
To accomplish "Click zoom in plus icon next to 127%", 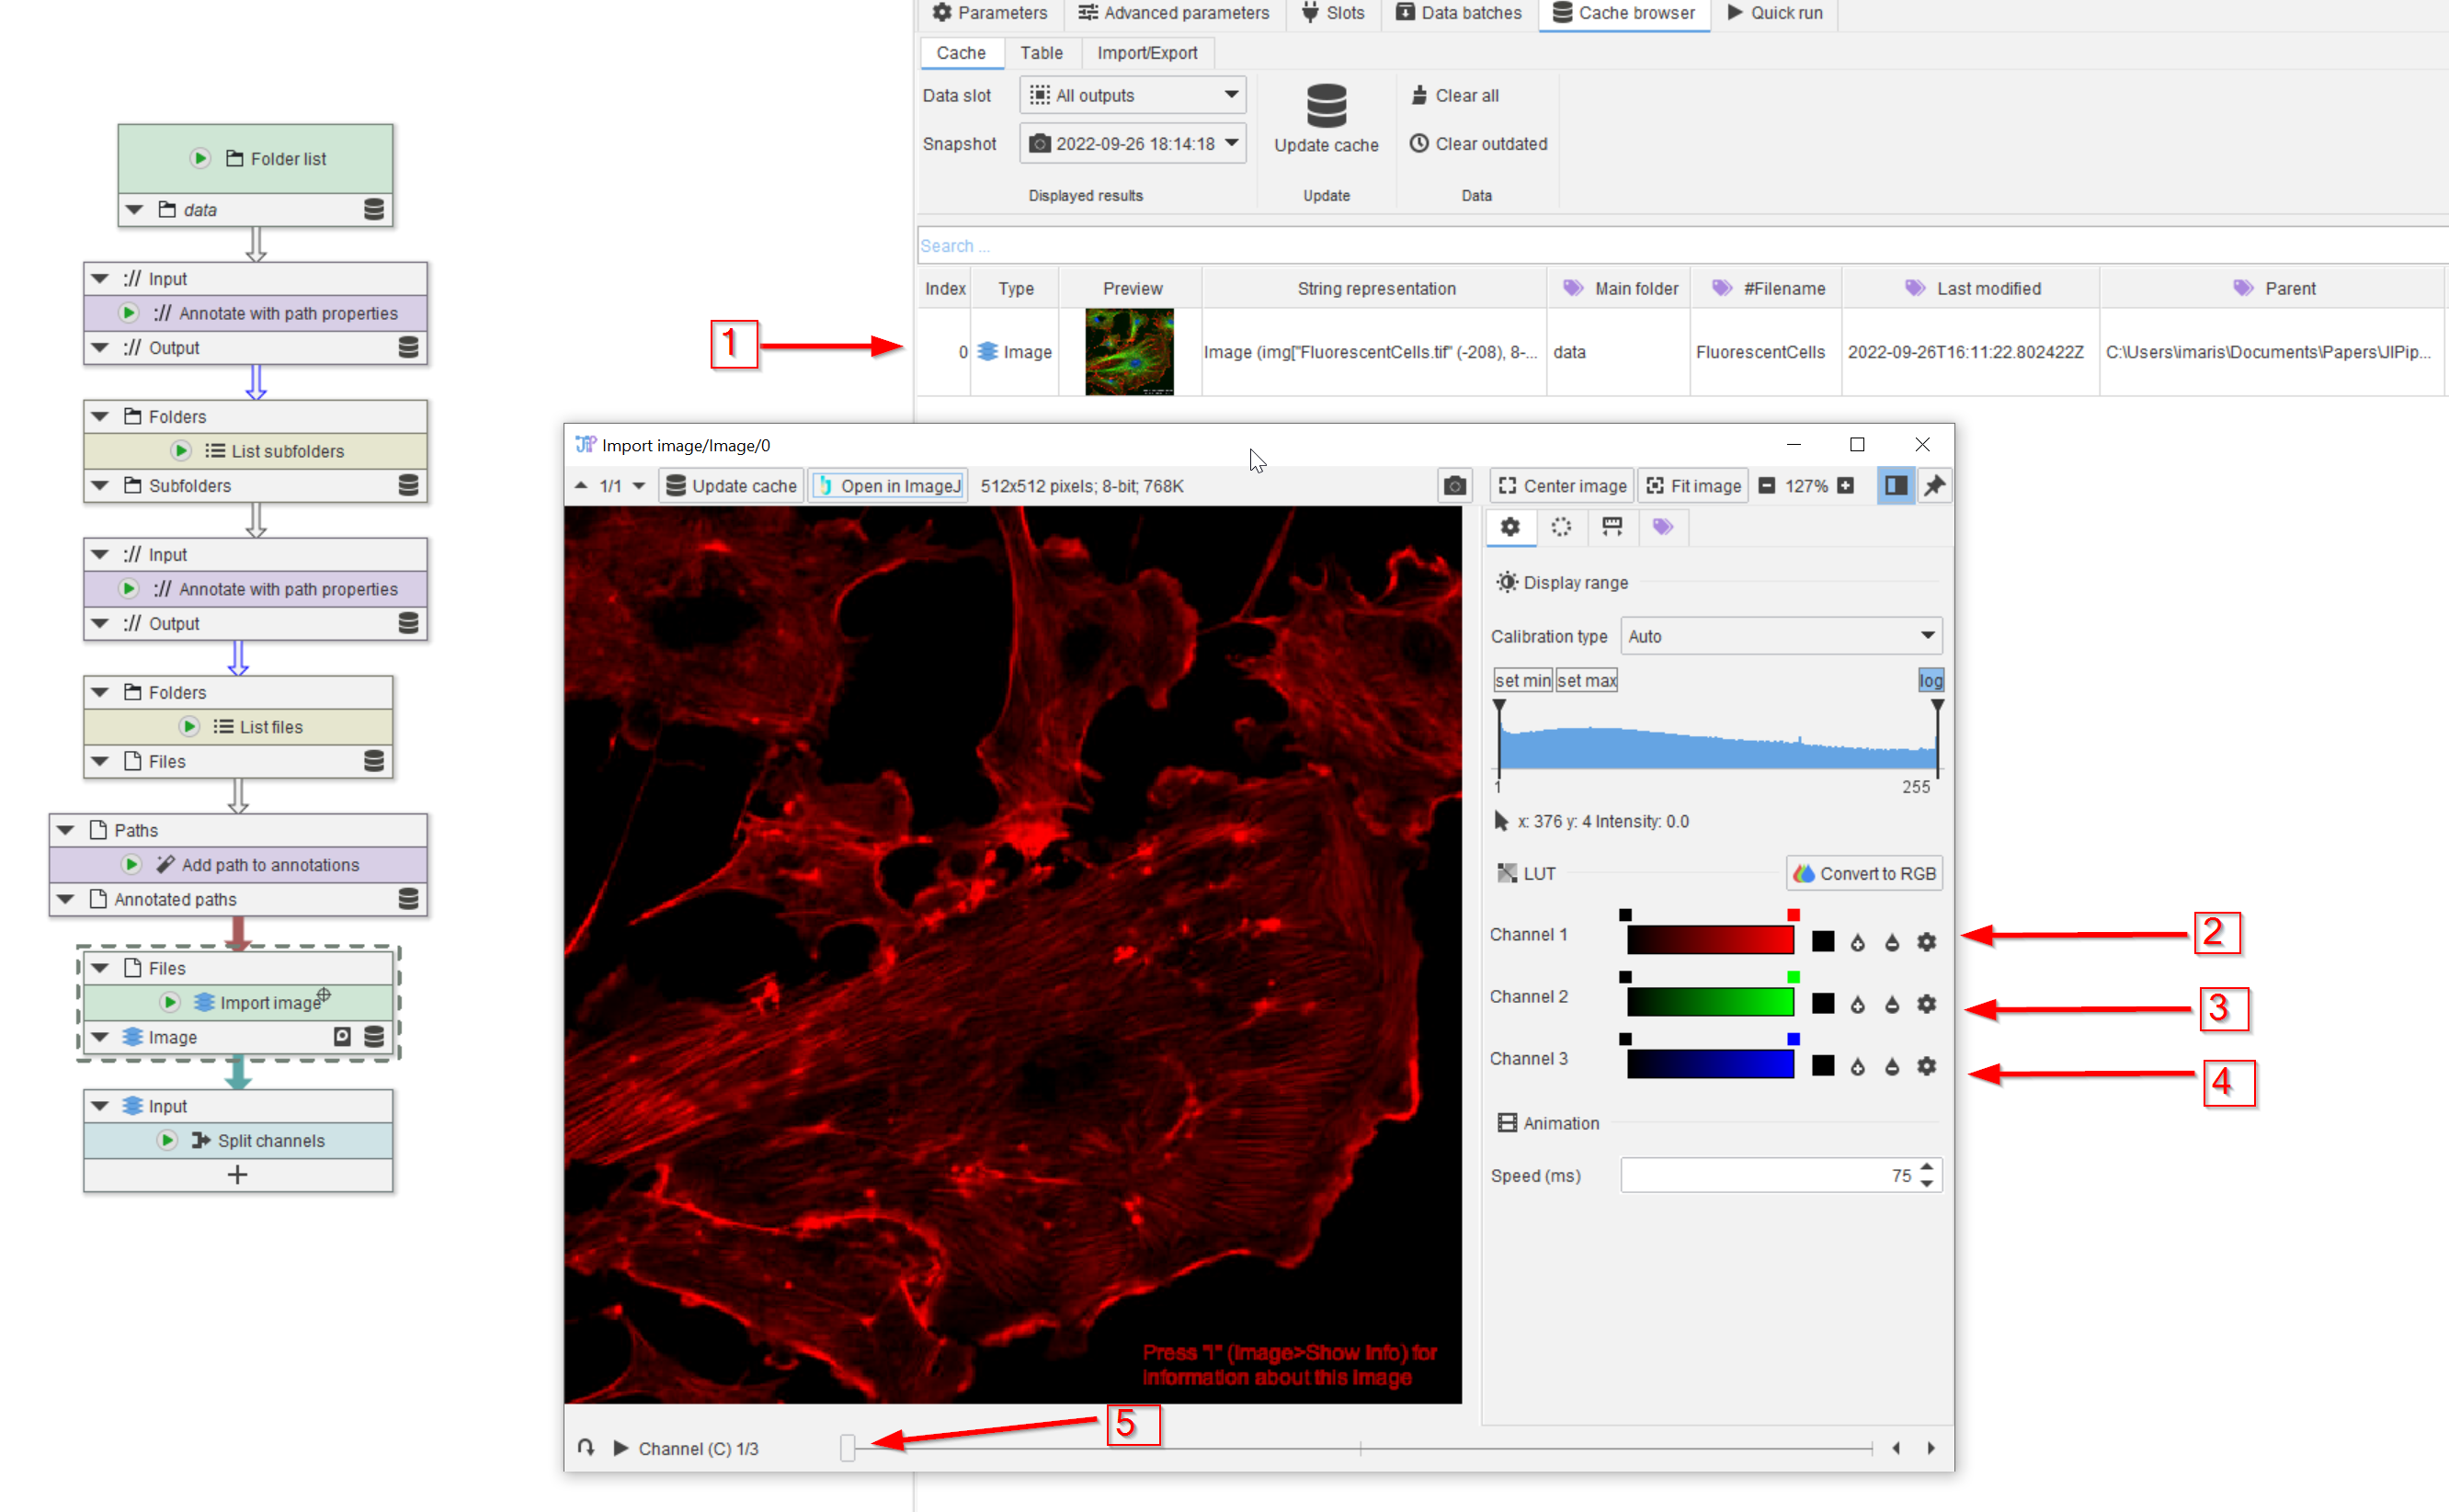I will (1846, 486).
